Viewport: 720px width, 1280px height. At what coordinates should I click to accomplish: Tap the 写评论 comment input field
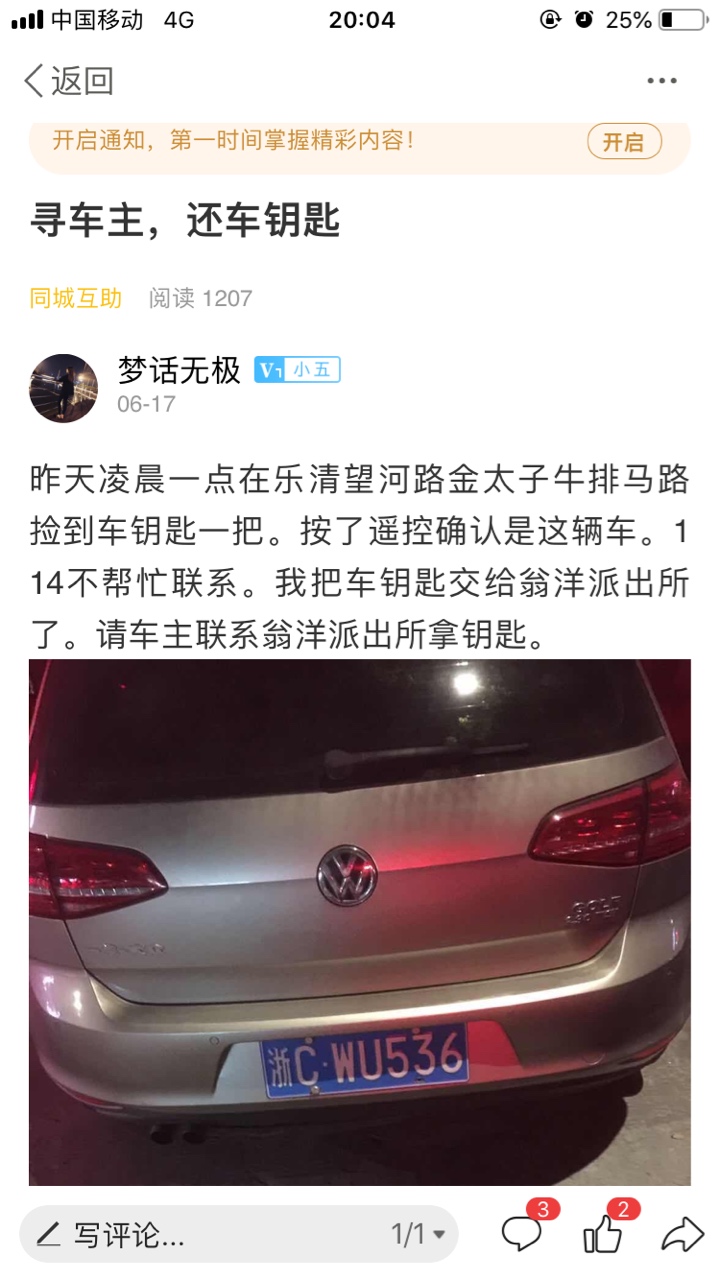tap(239, 1235)
